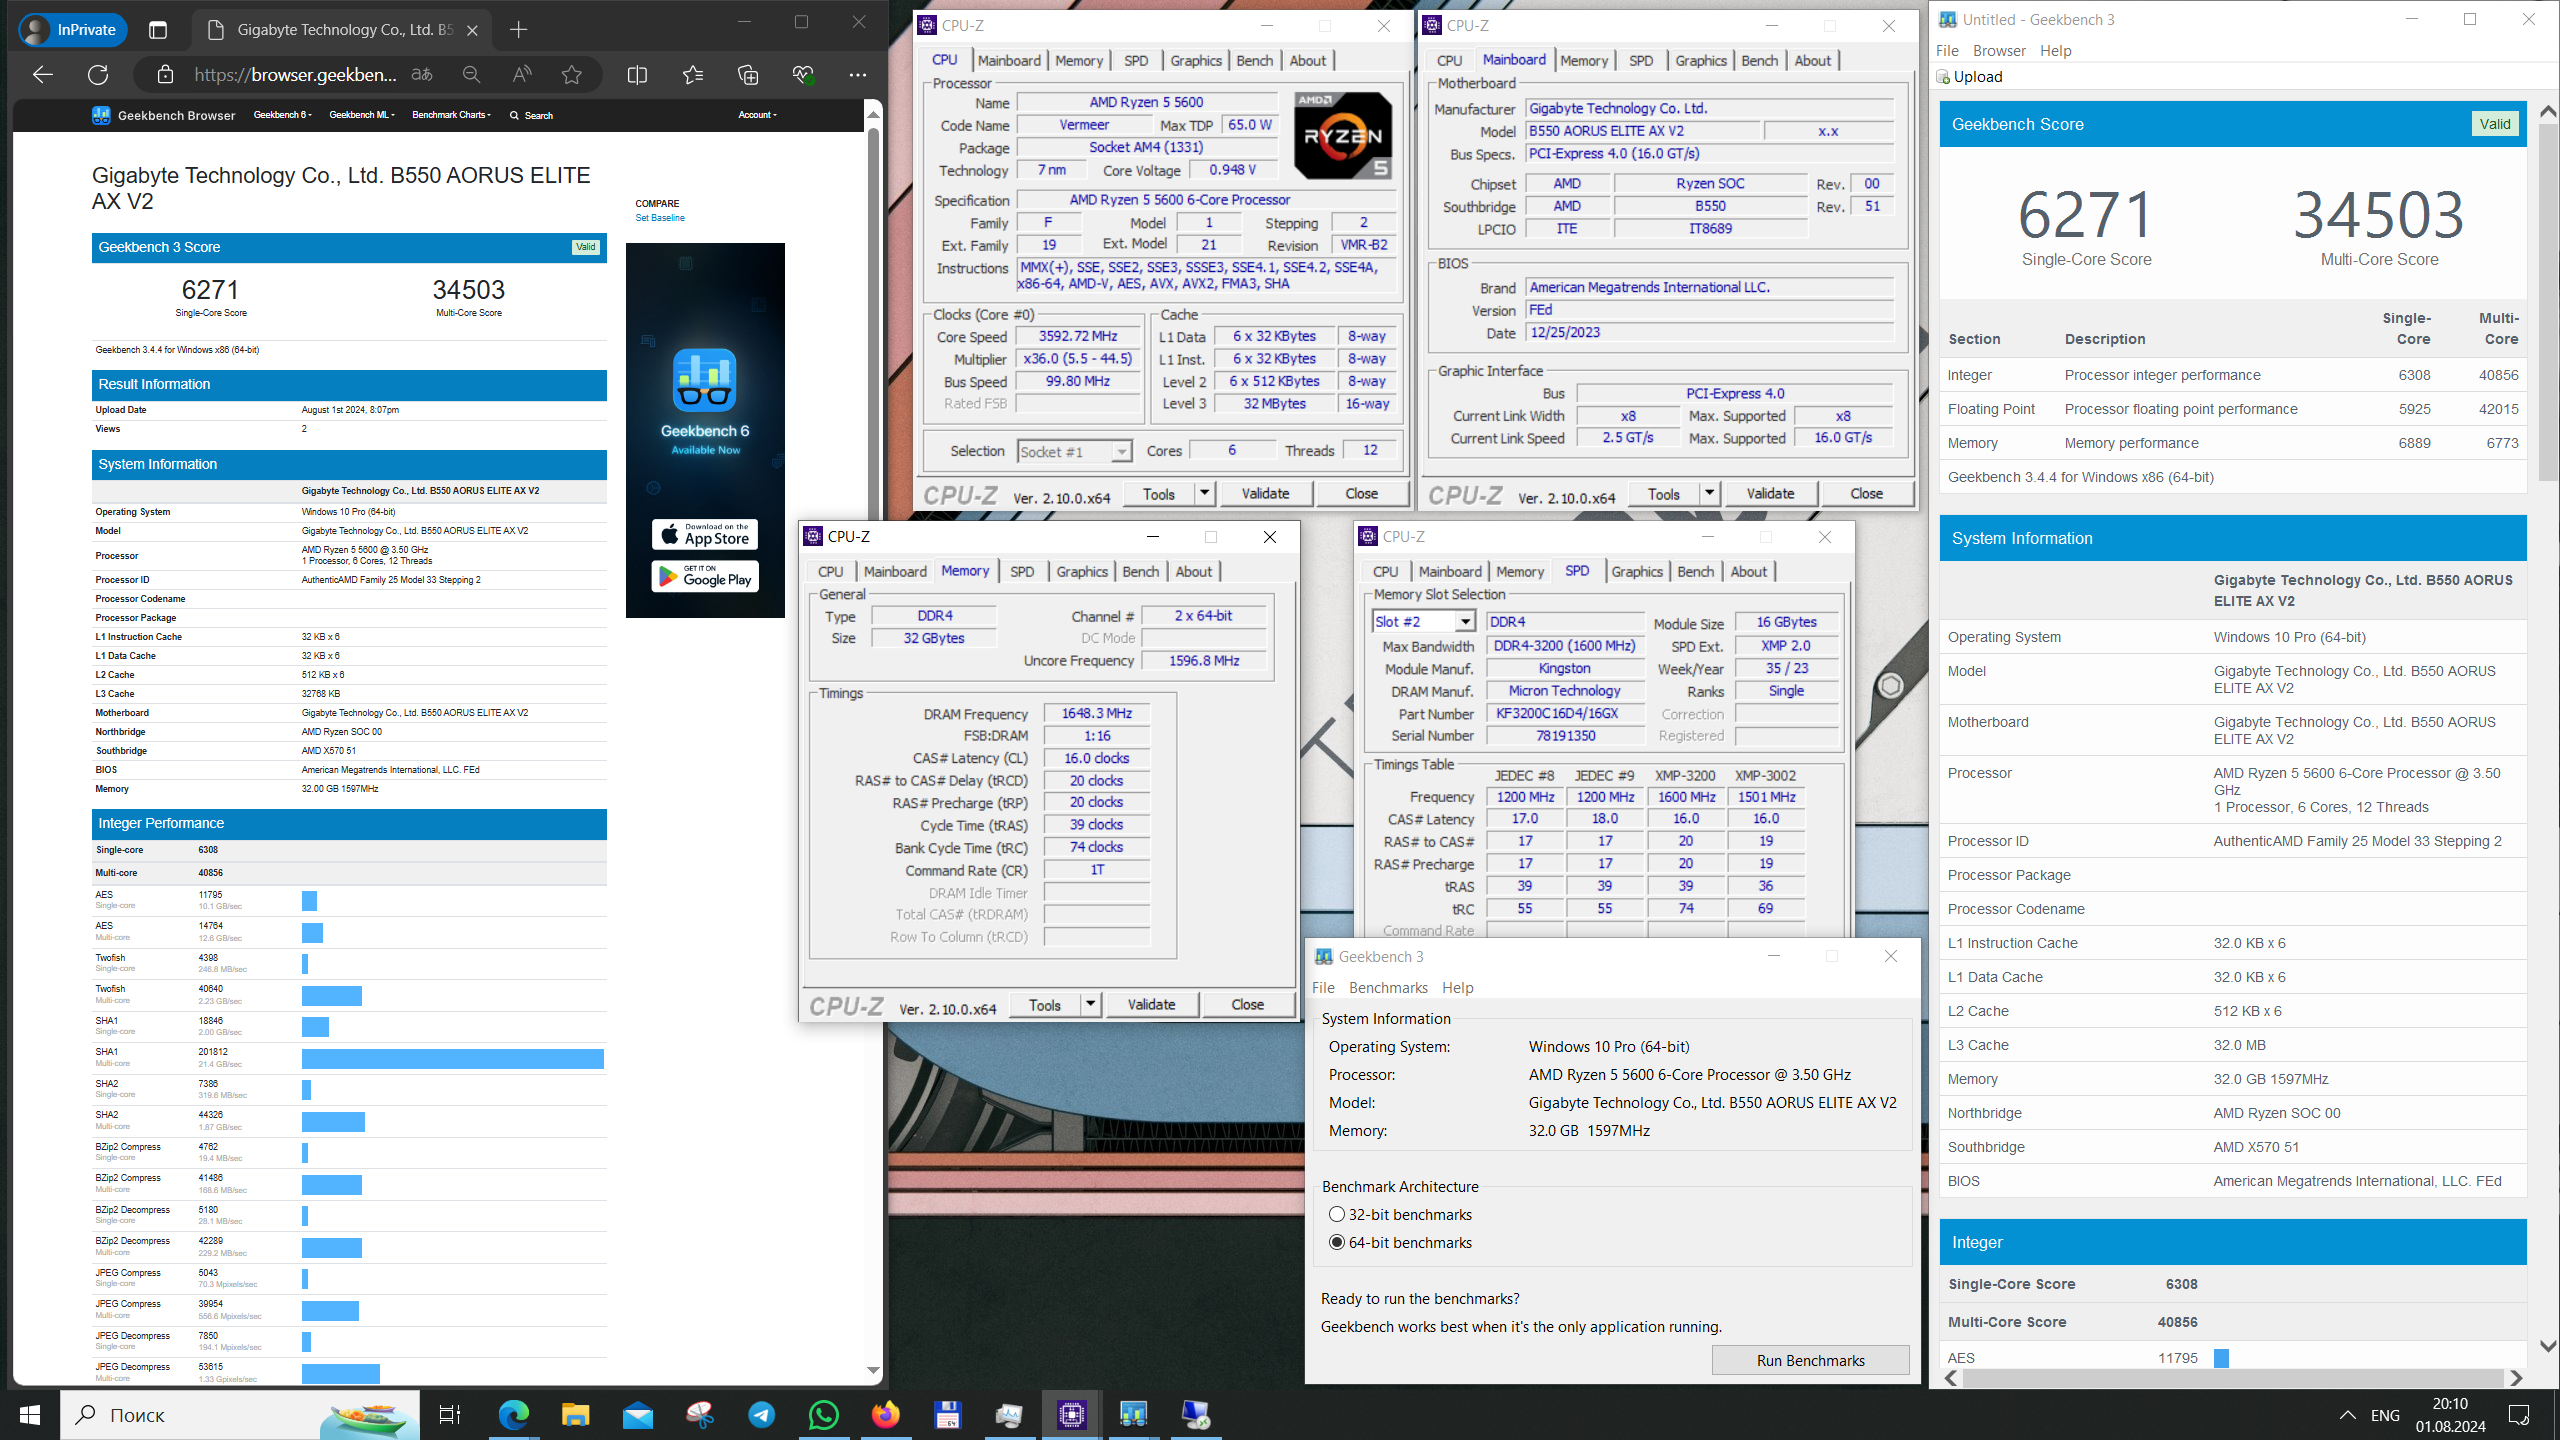Open Telegram from taskbar

(x=761, y=1414)
